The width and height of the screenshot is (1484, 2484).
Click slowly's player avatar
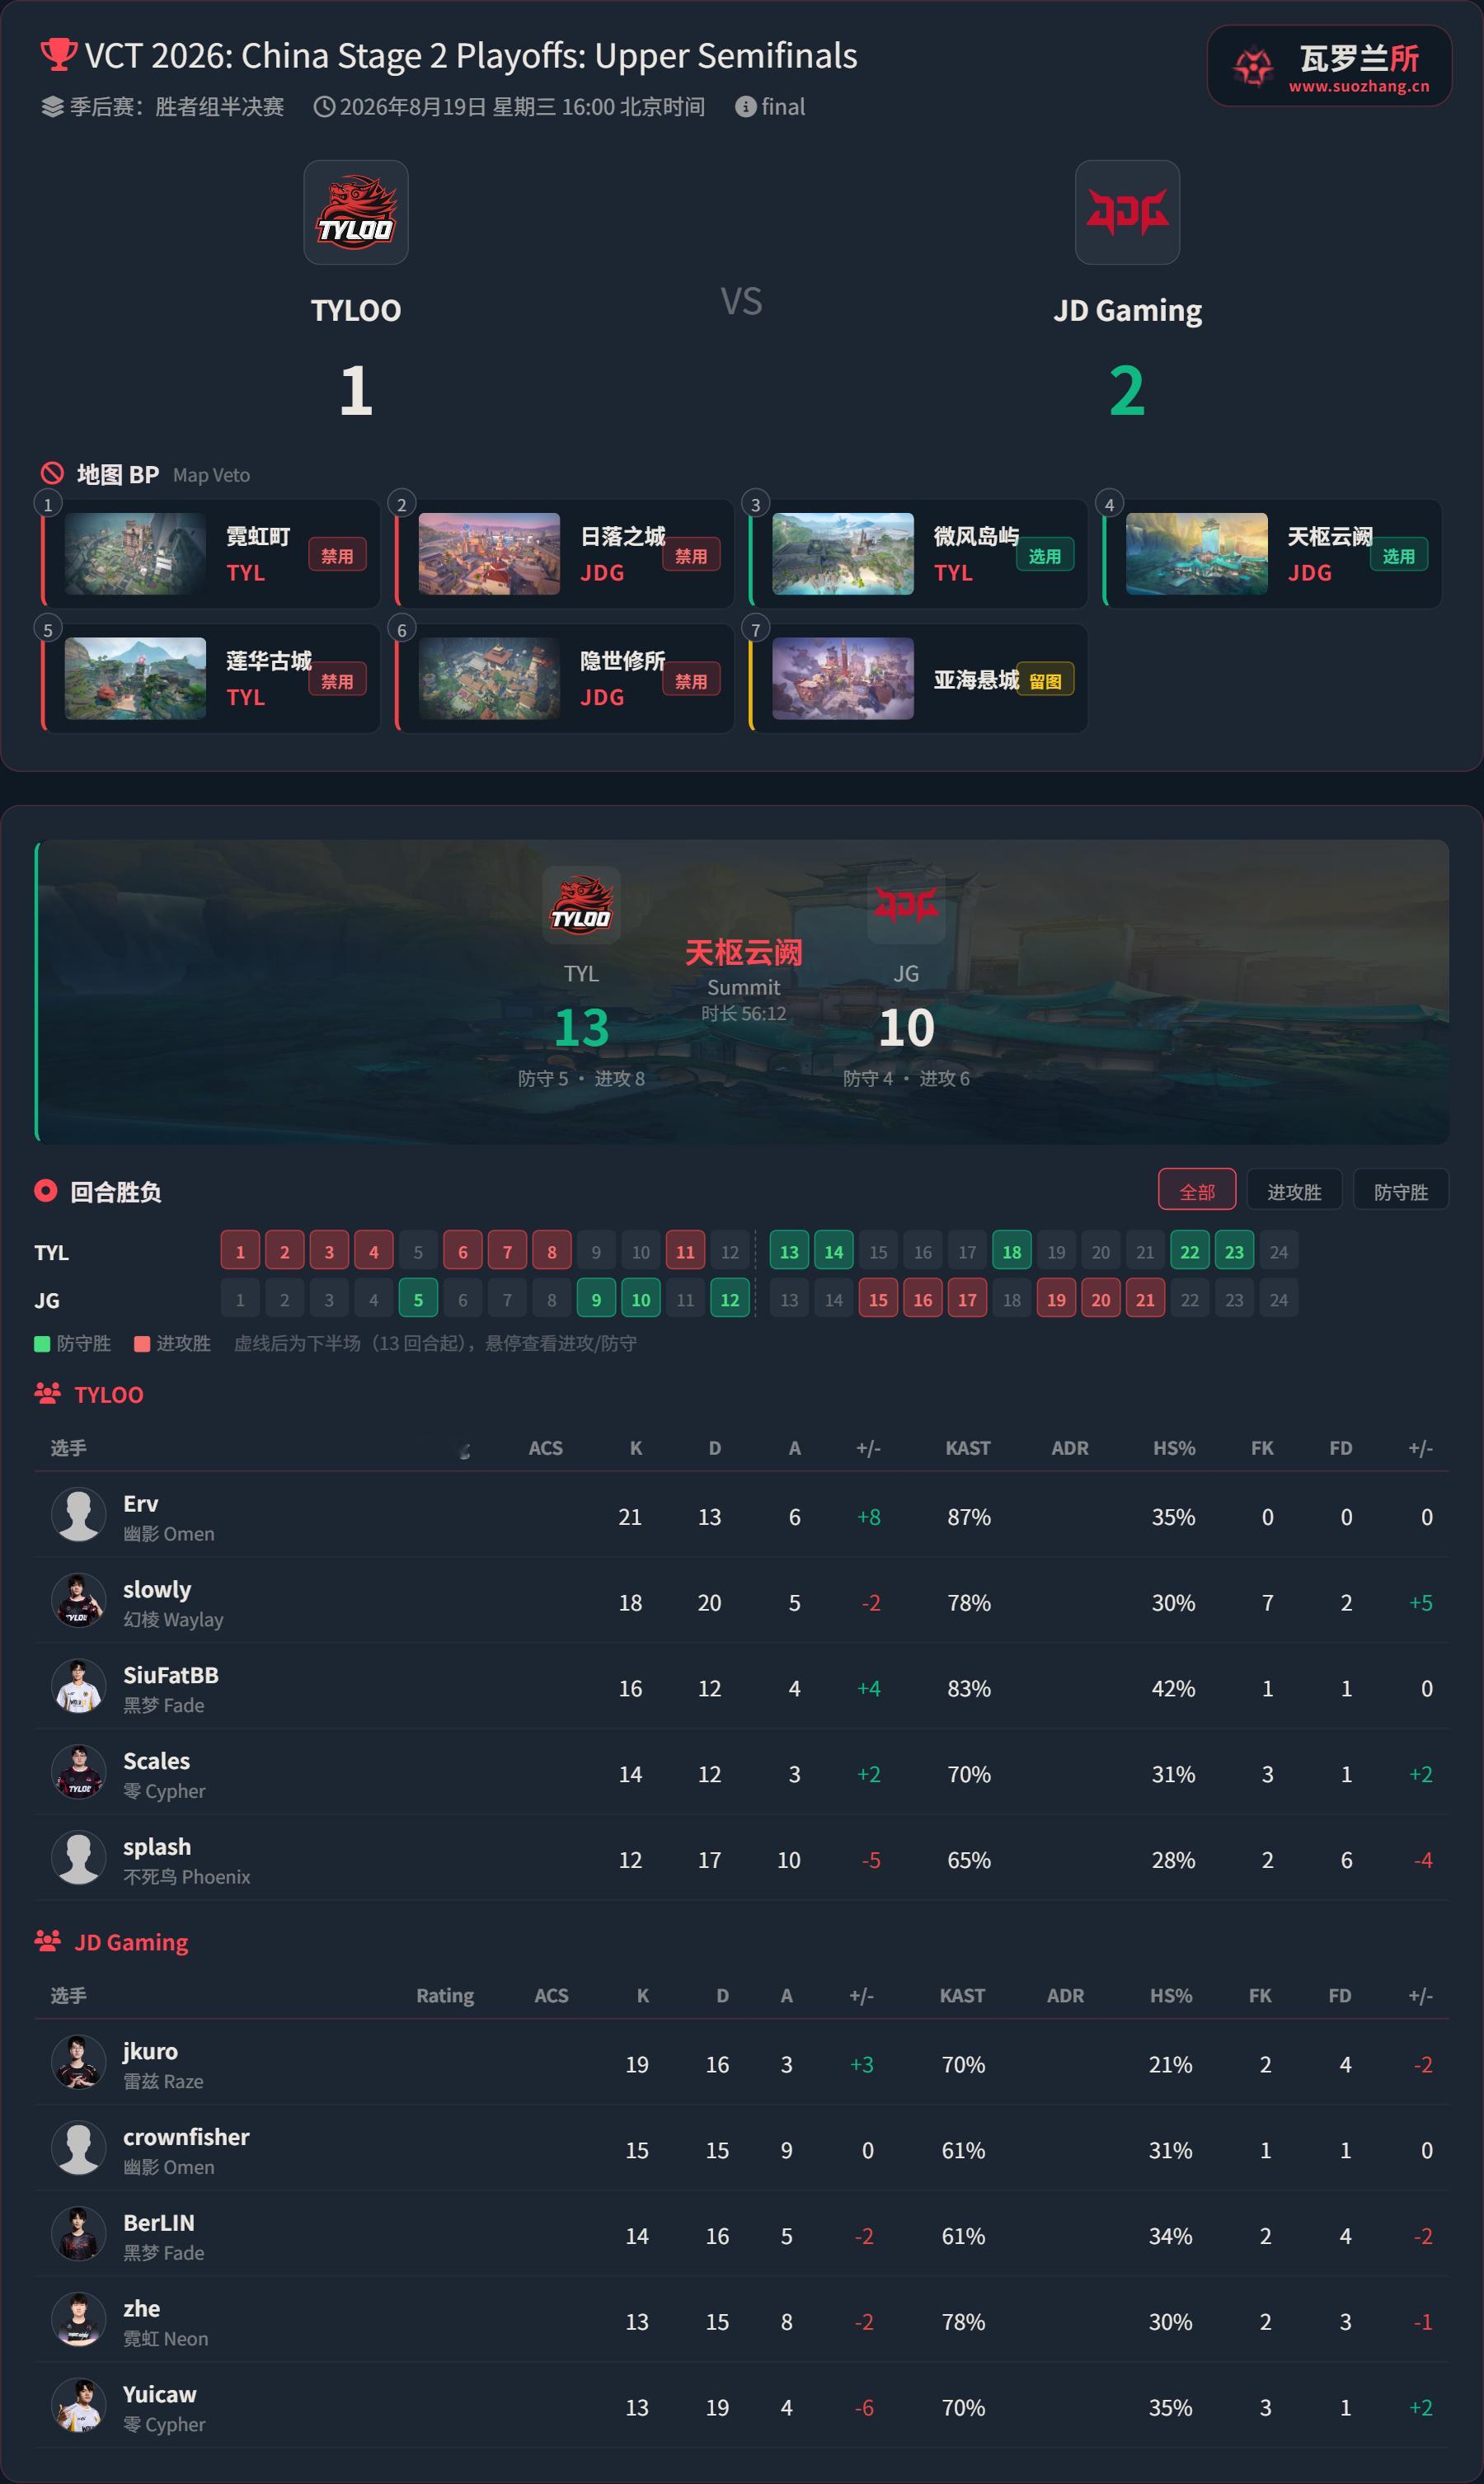pyautogui.click(x=79, y=1601)
